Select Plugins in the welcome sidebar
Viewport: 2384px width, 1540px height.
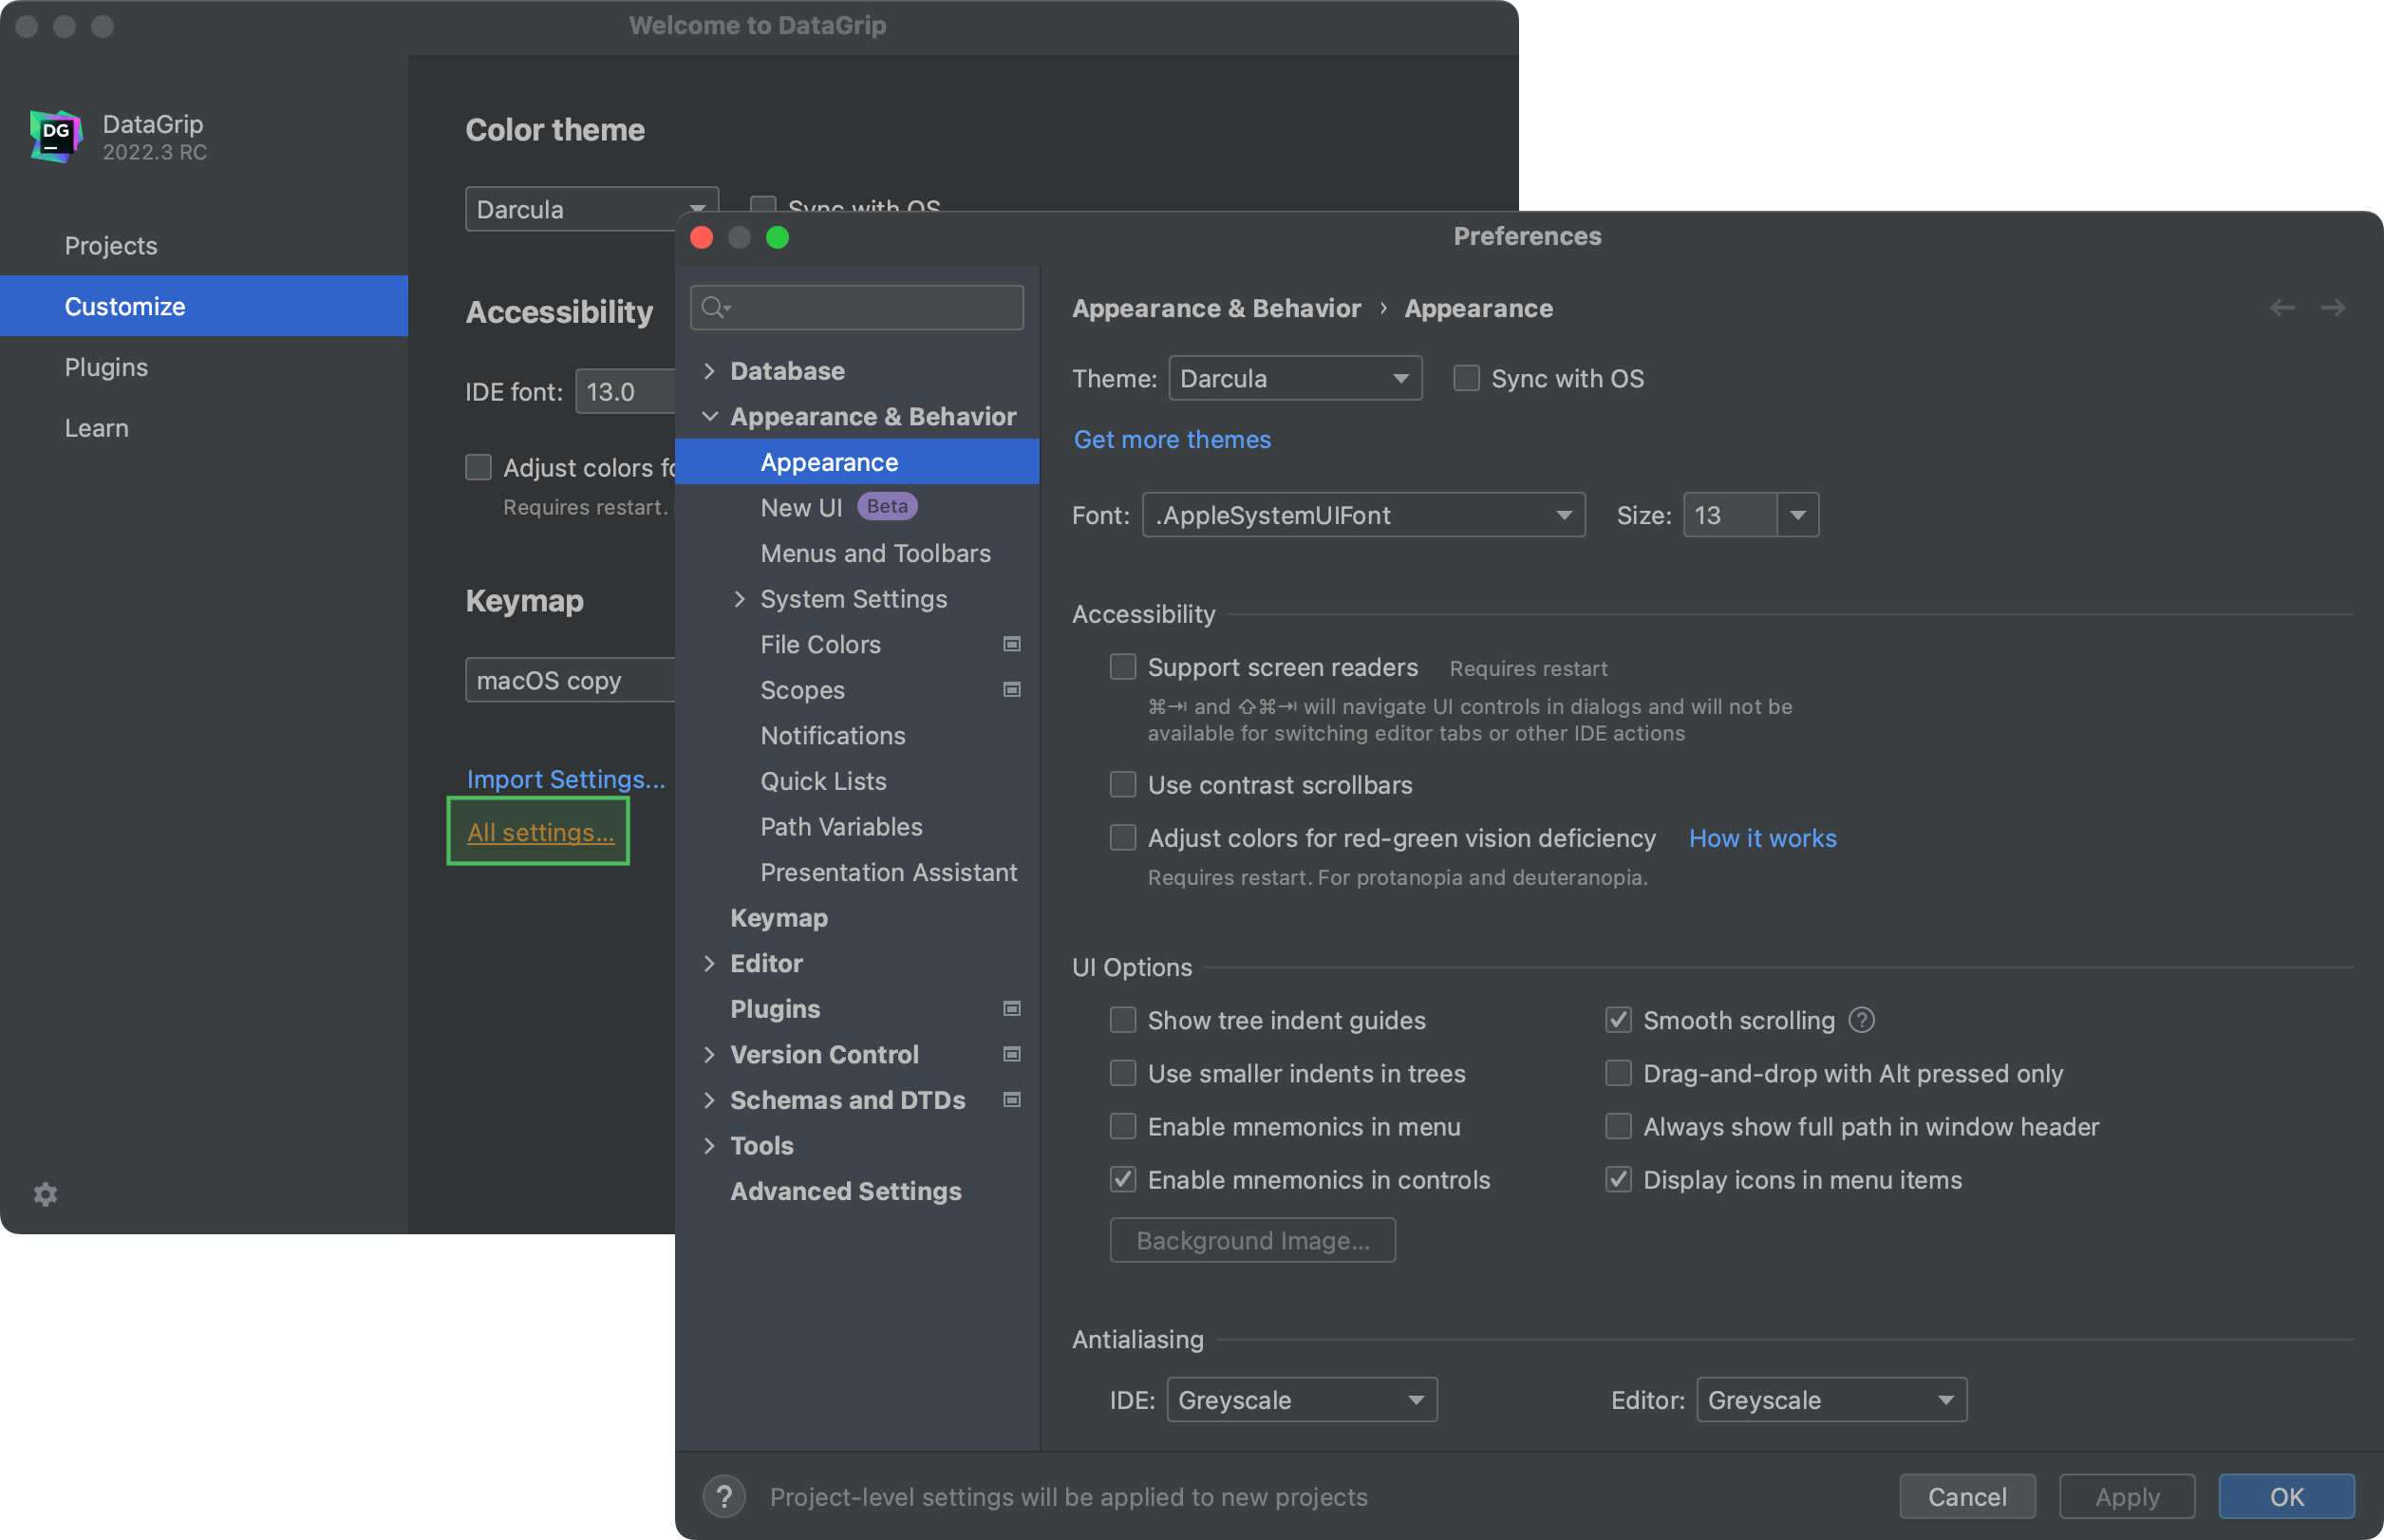click(x=105, y=367)
